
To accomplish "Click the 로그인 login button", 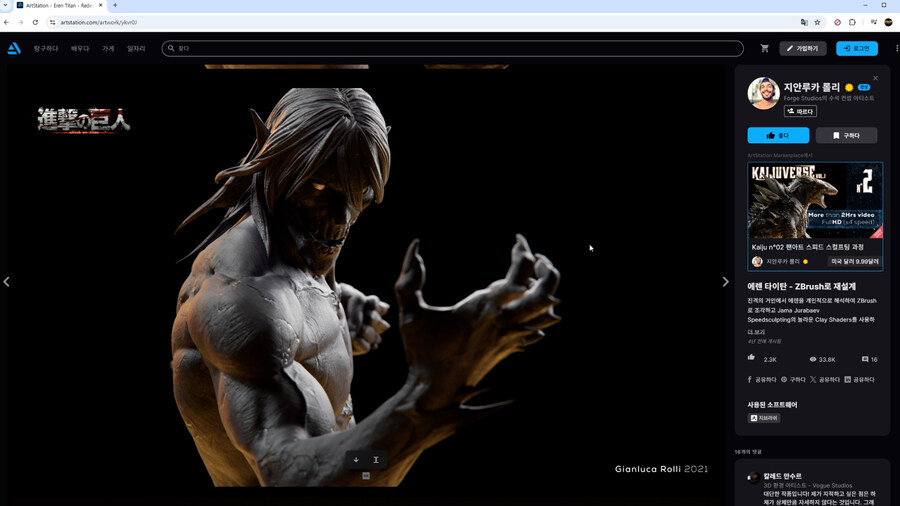I will 856,48.
